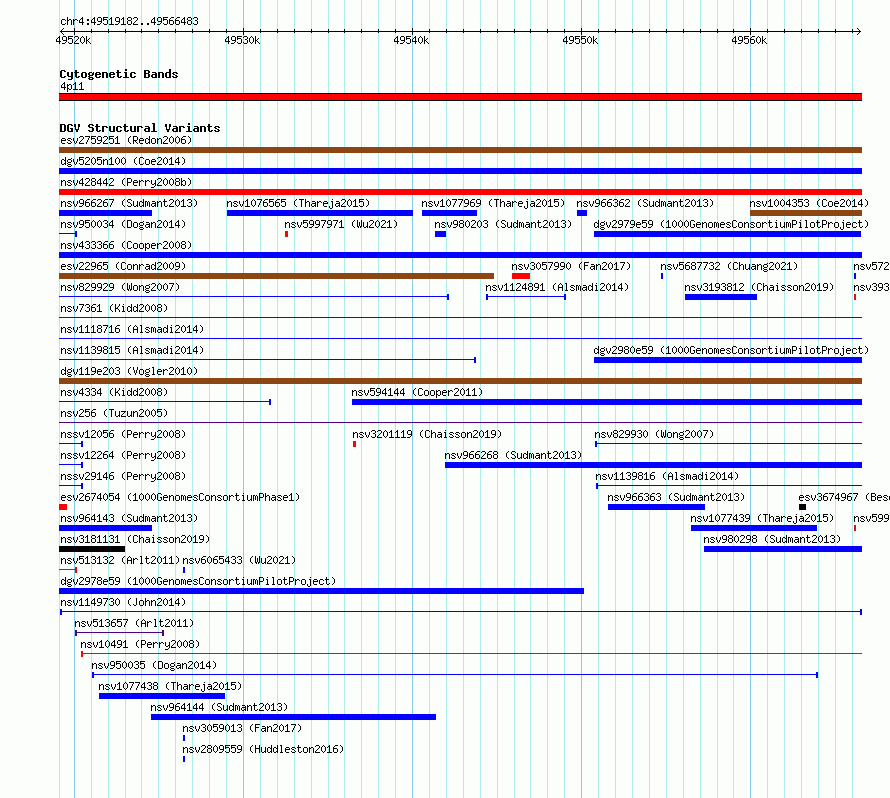Open nsv10491 (Perry2008) variant

(472, 654)
